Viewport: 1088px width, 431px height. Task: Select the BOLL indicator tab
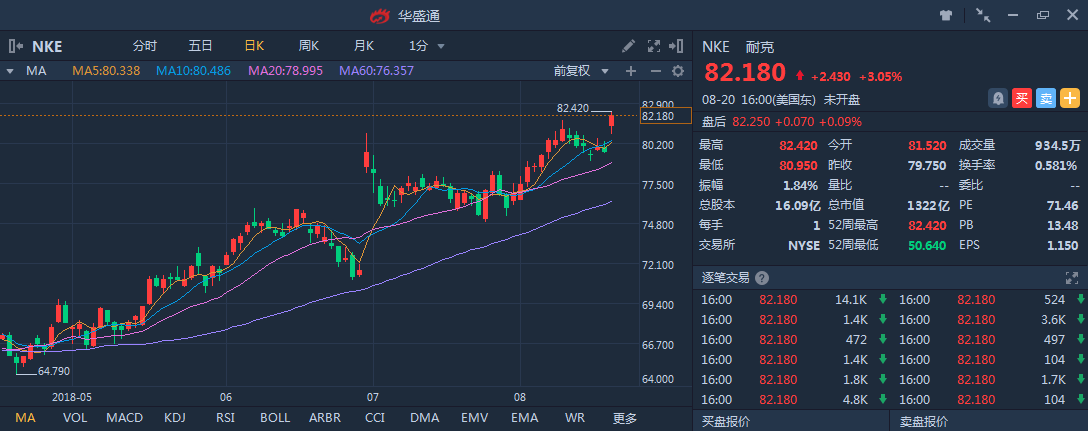click(275, 418)
